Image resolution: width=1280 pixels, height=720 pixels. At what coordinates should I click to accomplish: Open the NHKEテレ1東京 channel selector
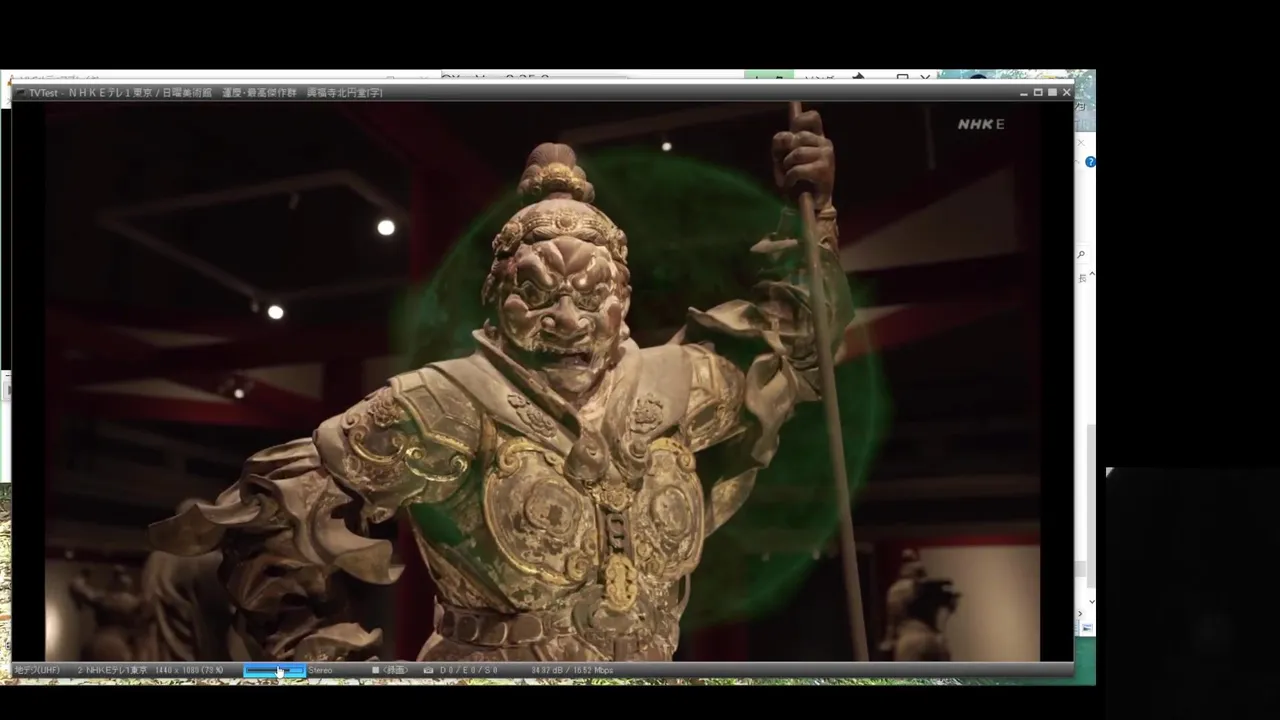coord(112,670)
